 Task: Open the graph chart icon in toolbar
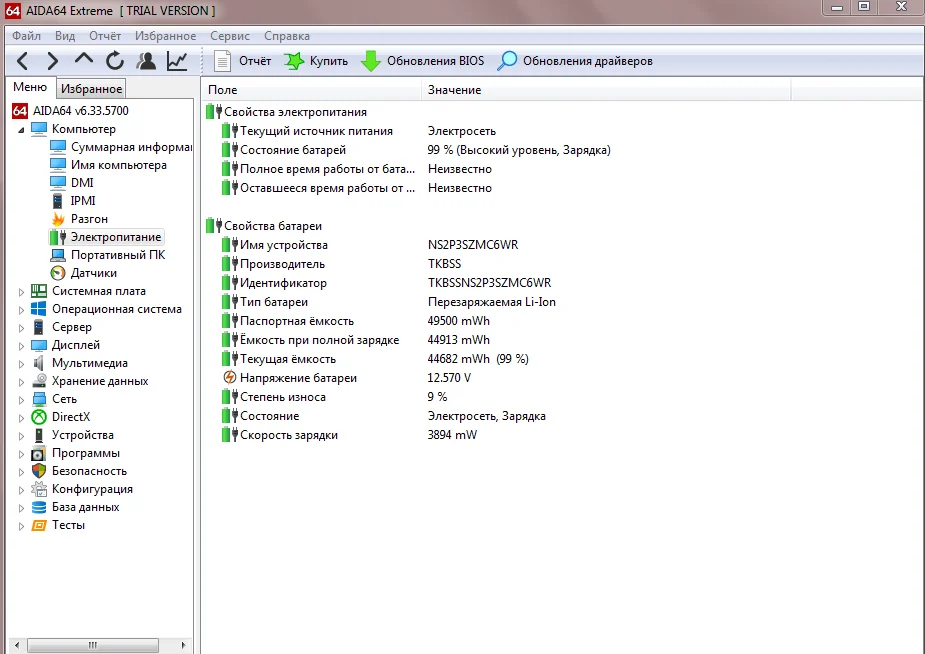[x=177, y=61]
